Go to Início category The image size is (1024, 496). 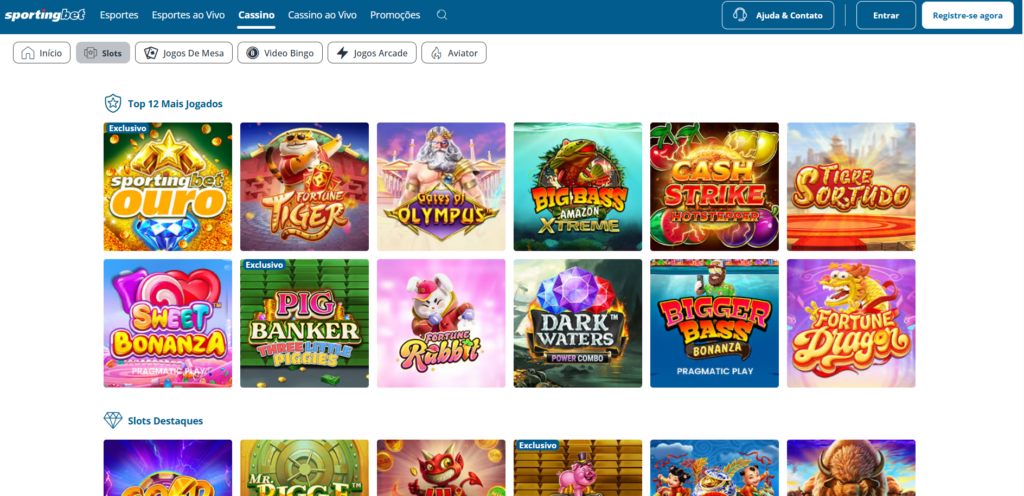click(x=42, y=53)
